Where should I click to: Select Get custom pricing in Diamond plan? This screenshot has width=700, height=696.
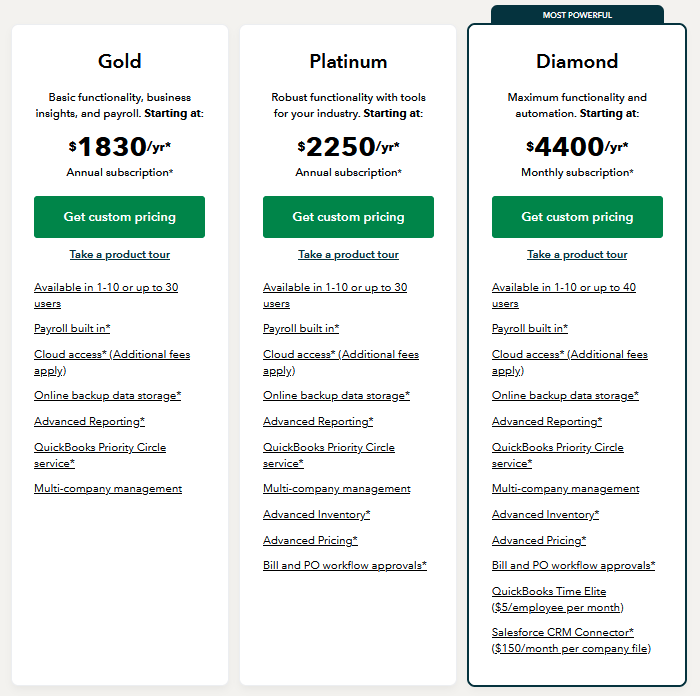577,217
